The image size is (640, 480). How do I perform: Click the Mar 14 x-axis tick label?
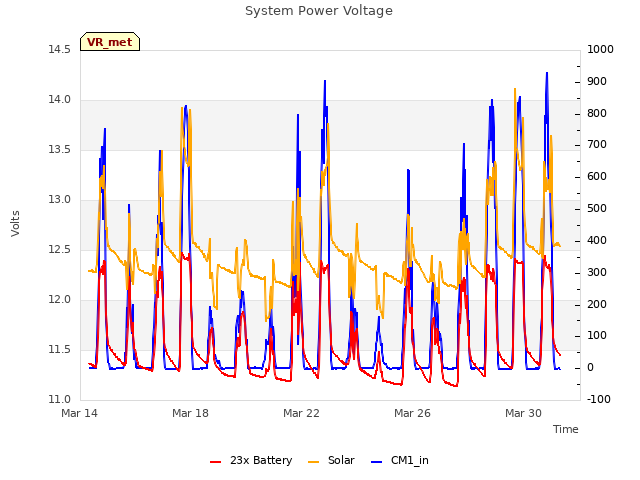[79, 413]
